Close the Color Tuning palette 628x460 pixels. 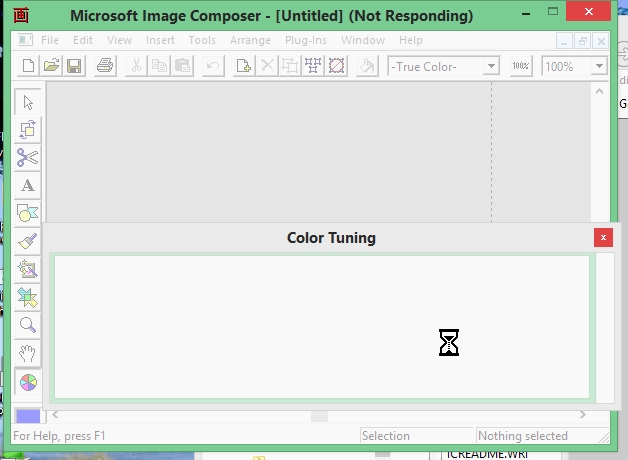(603, 238)
